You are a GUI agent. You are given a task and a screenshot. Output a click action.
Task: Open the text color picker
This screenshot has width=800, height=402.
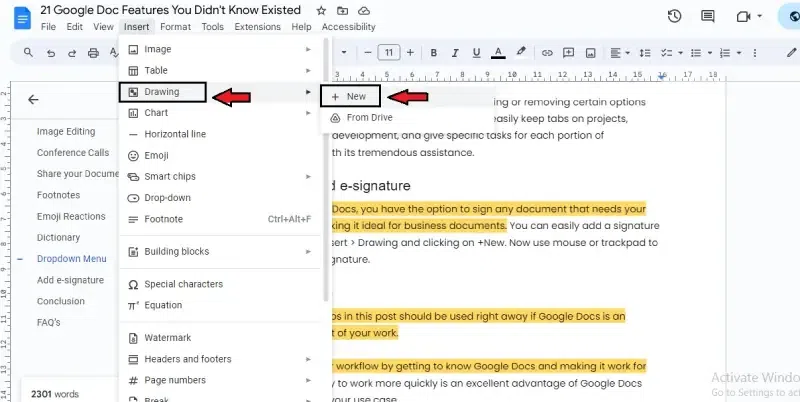[x=498, y=53]
